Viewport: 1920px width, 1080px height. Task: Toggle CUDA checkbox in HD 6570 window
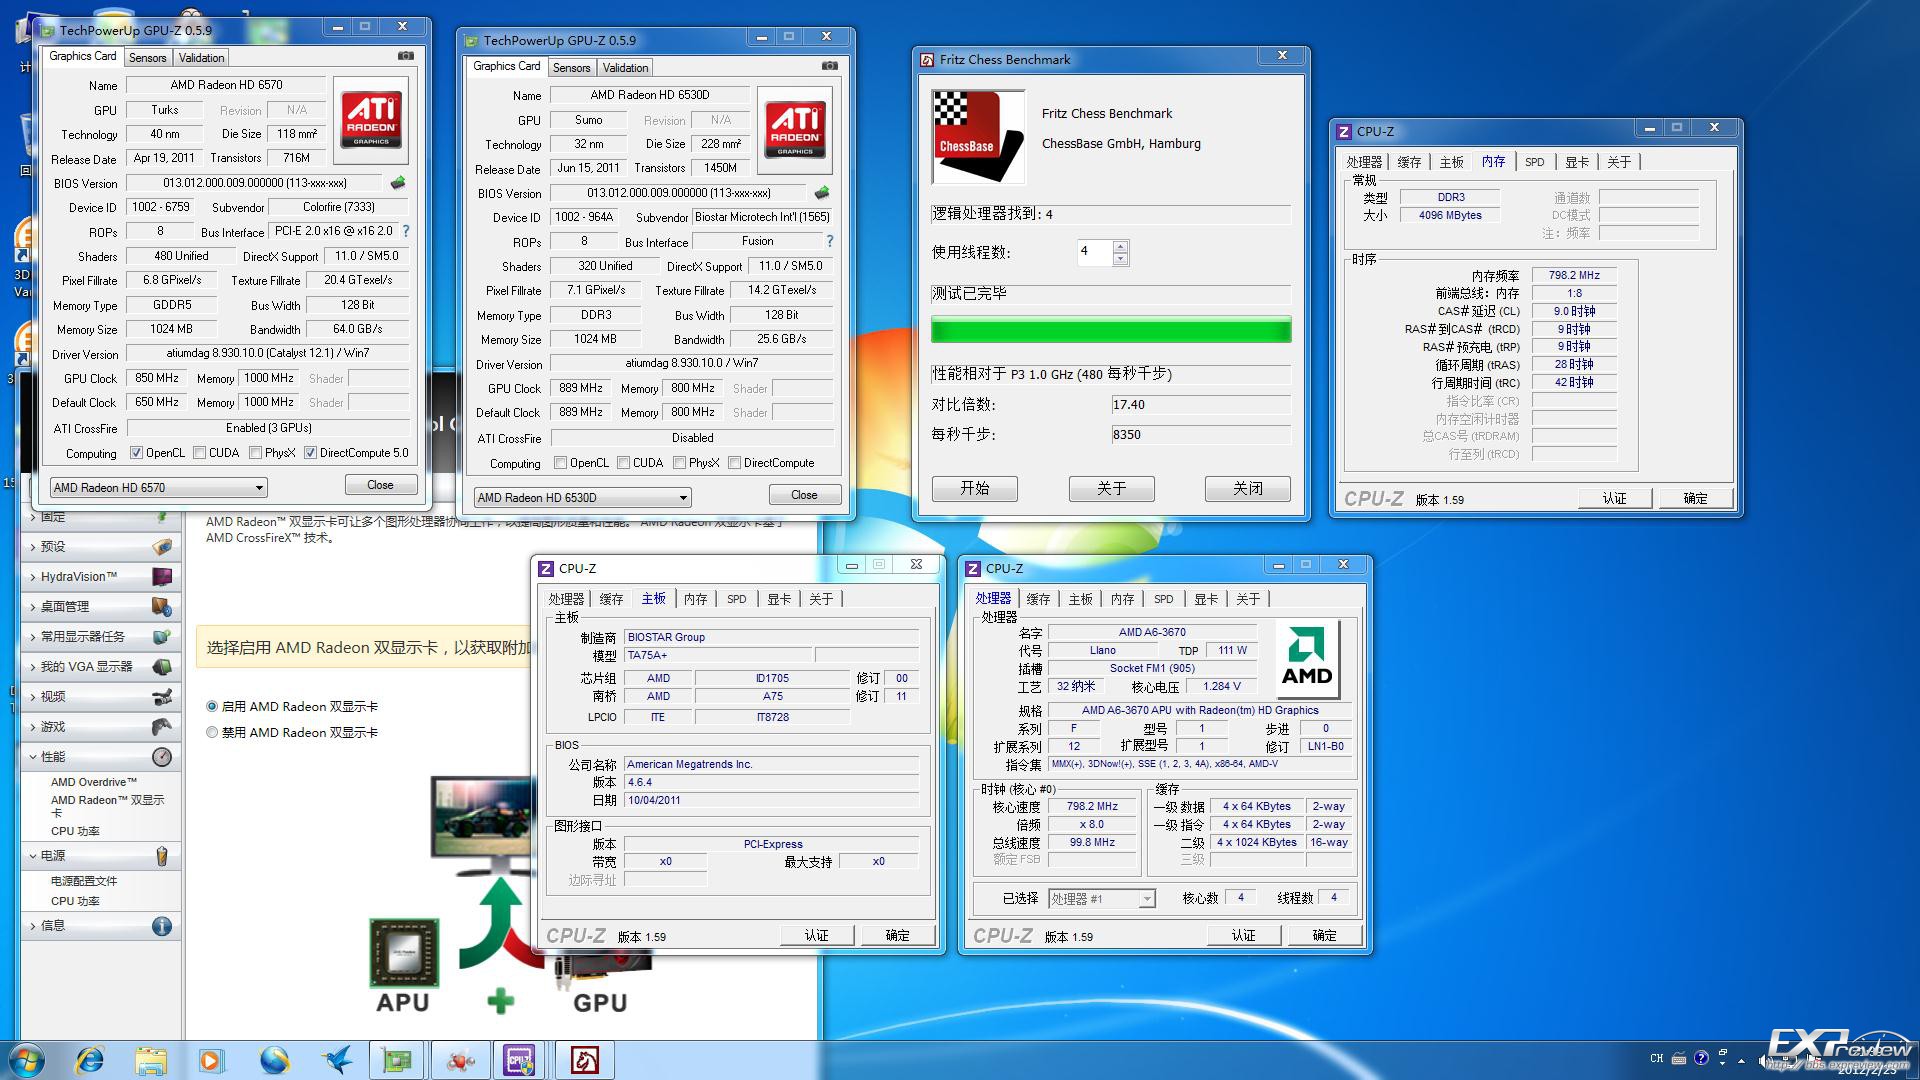200,453
